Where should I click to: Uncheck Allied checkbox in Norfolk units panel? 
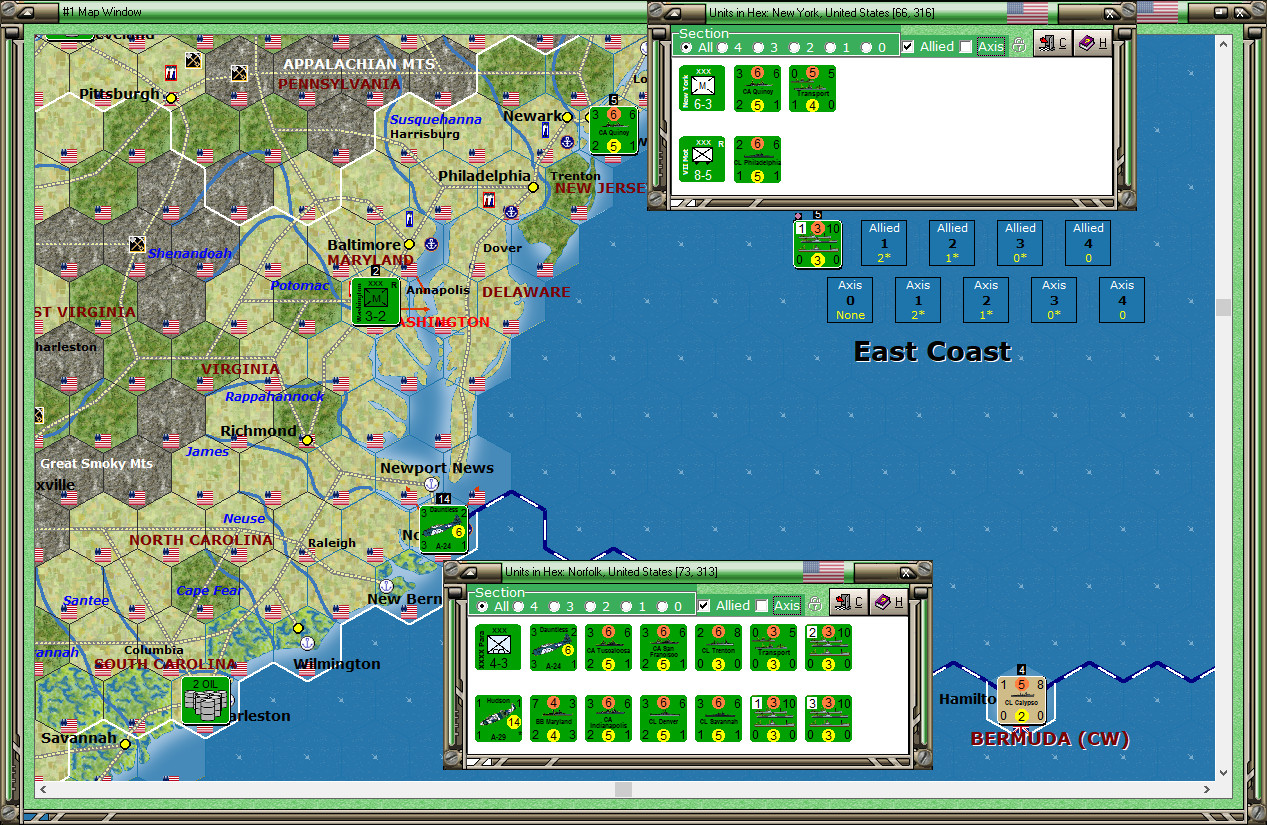(x=704, y=606)
